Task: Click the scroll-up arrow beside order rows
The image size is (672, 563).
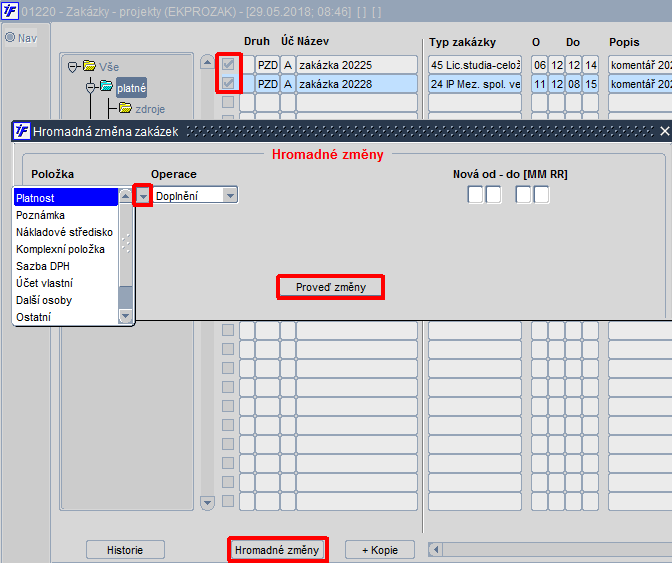Action: (208, 62)
